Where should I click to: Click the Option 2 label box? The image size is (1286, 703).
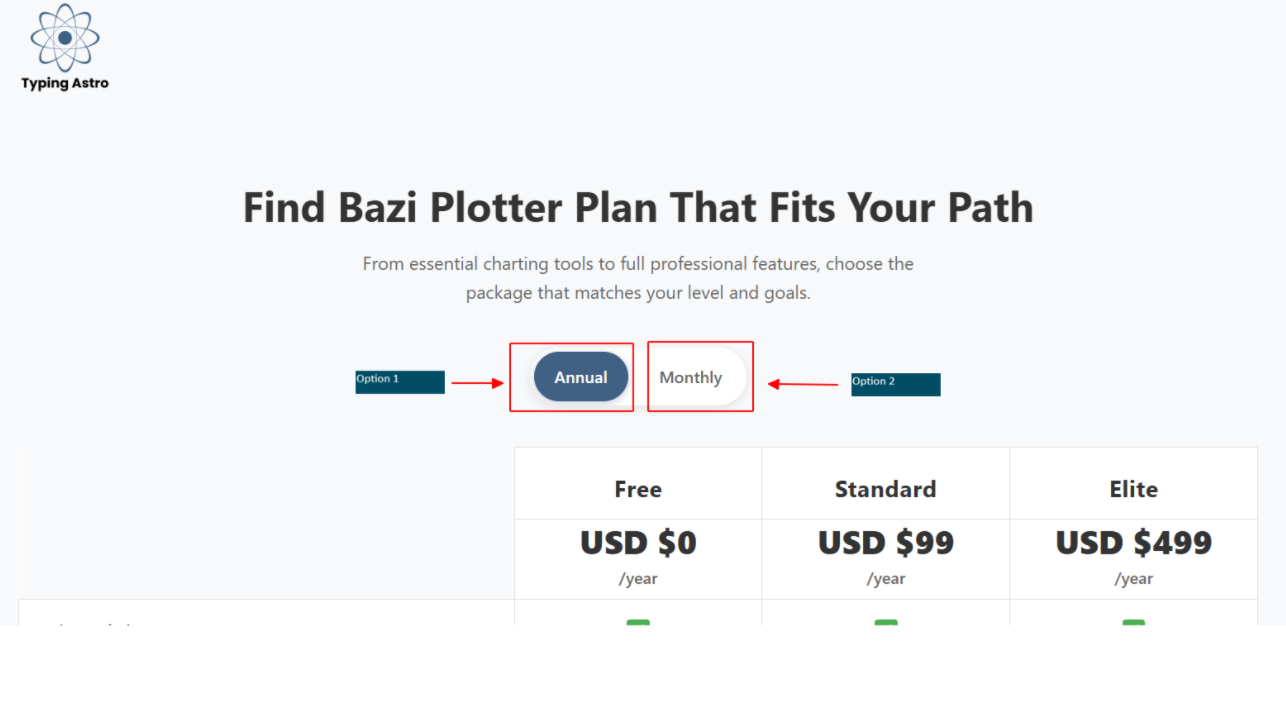coord(895,384)
